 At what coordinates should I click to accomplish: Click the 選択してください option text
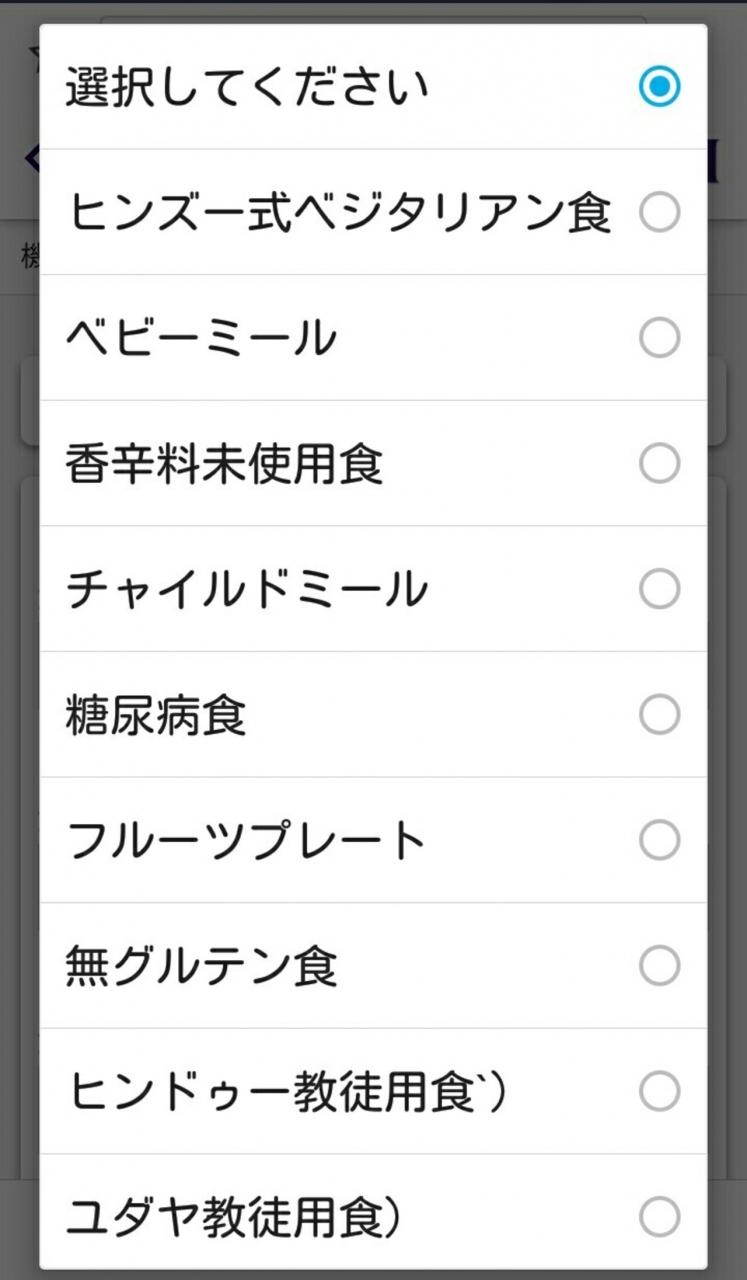click(247, 87)
